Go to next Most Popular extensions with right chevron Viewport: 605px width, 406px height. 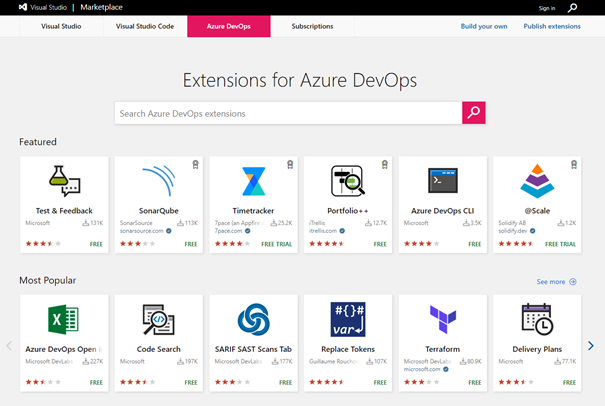coord(591,345)
